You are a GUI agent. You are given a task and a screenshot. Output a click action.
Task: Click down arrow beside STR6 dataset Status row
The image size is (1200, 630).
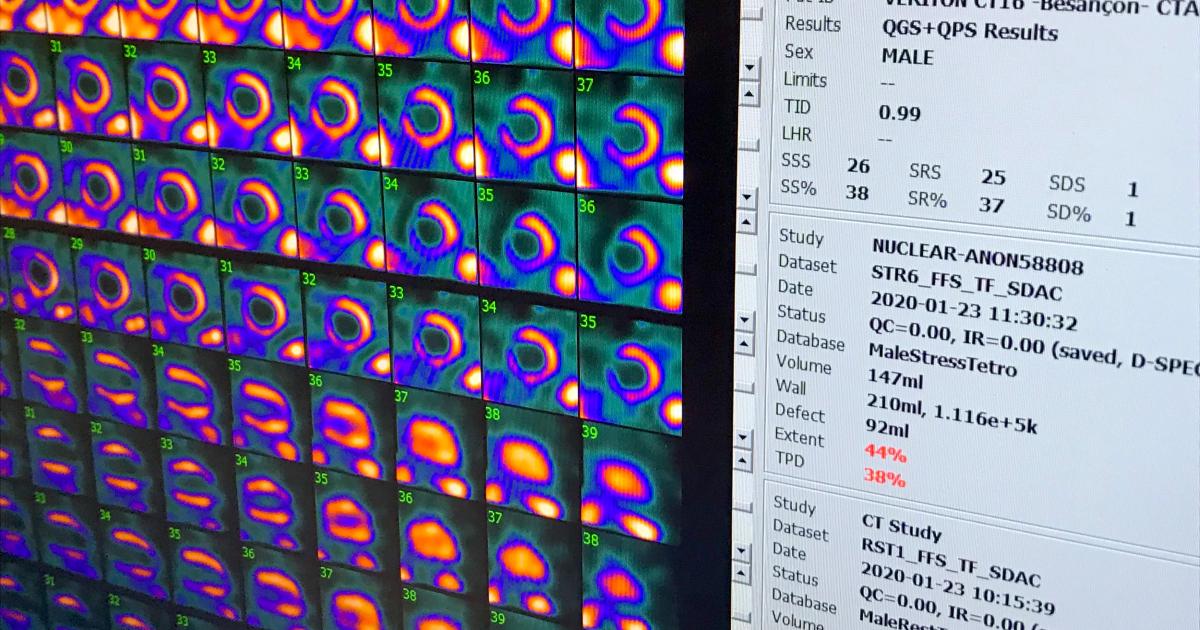[744, 319]
